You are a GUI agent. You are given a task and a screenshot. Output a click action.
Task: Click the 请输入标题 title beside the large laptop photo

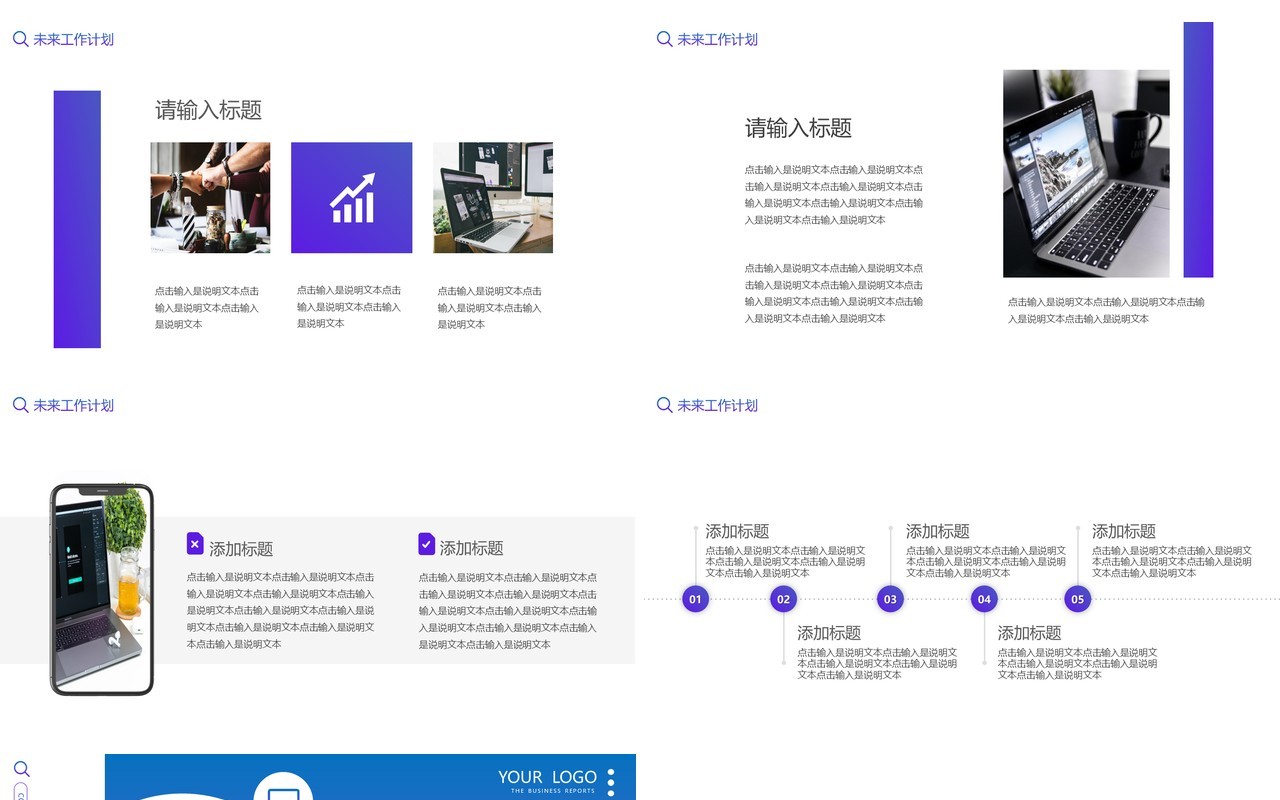[798, 128]
